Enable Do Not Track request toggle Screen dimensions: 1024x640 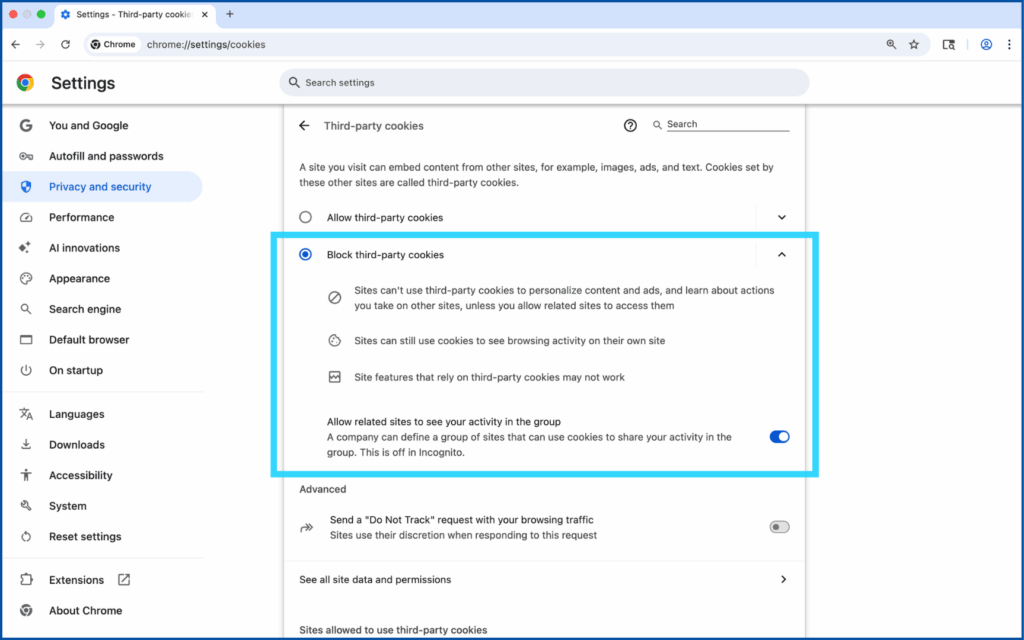pyautogui.click(x=779, y=527)
